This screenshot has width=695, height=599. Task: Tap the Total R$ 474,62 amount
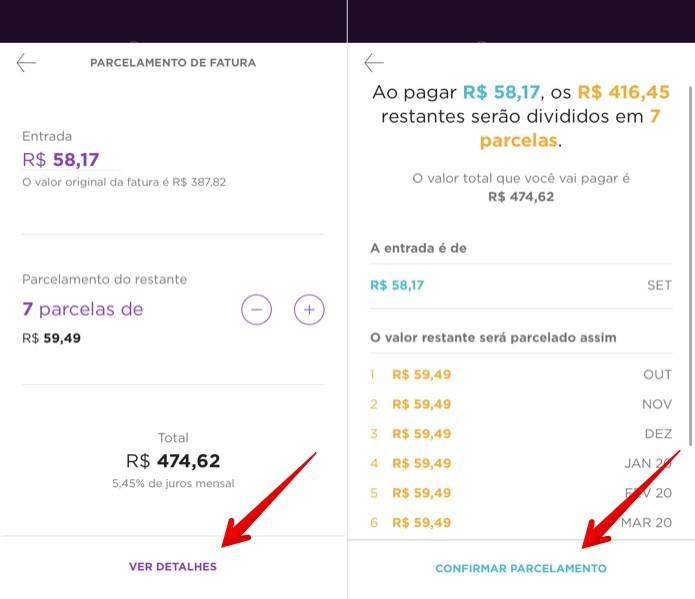173,461
